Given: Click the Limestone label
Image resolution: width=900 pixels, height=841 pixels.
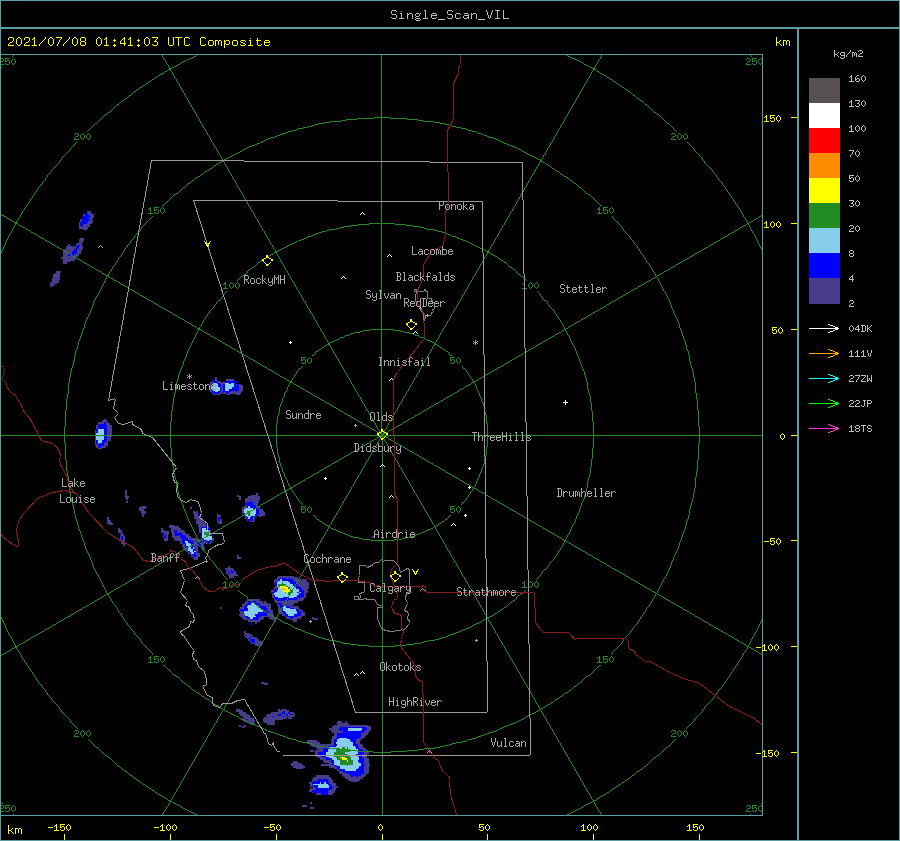Looking at the screenshot, I should tap(187, 386).
